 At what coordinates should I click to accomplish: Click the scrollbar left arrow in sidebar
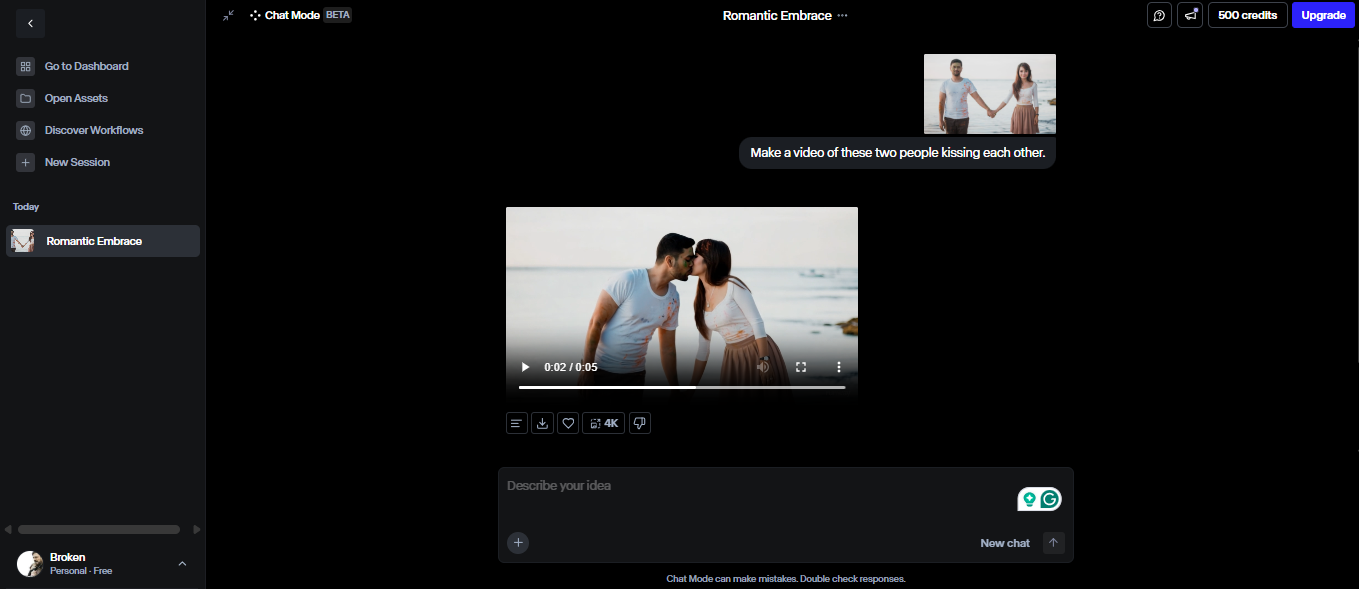tap(8, 529)
